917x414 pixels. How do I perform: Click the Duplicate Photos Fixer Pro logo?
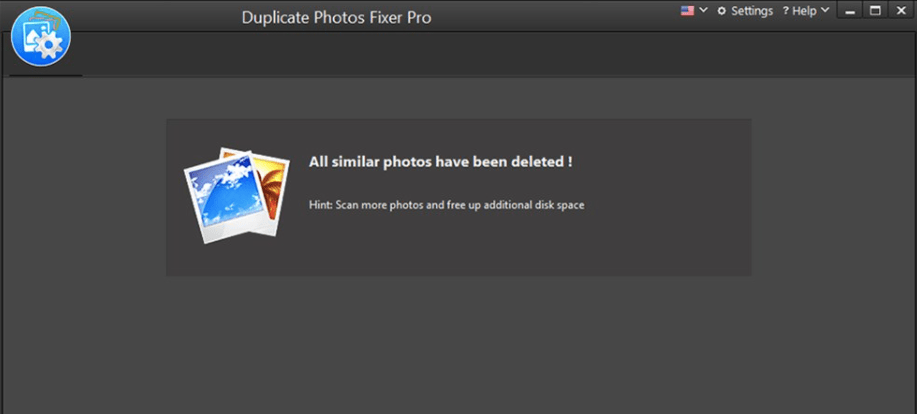click(41, 36)
